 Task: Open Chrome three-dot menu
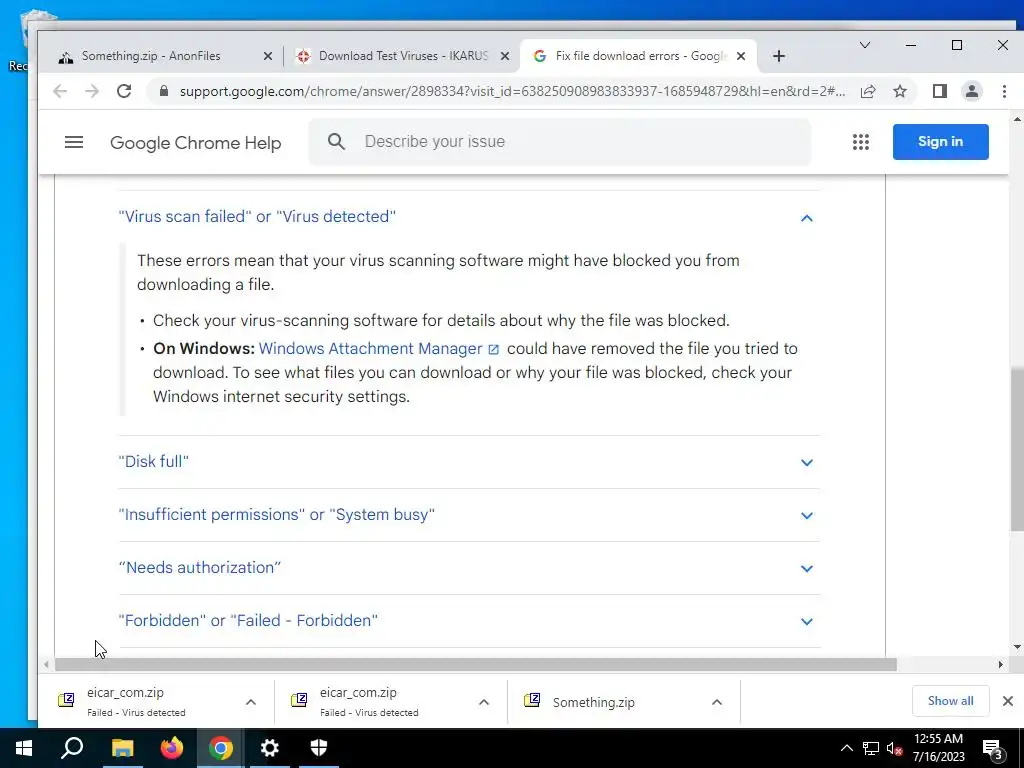1004,91
